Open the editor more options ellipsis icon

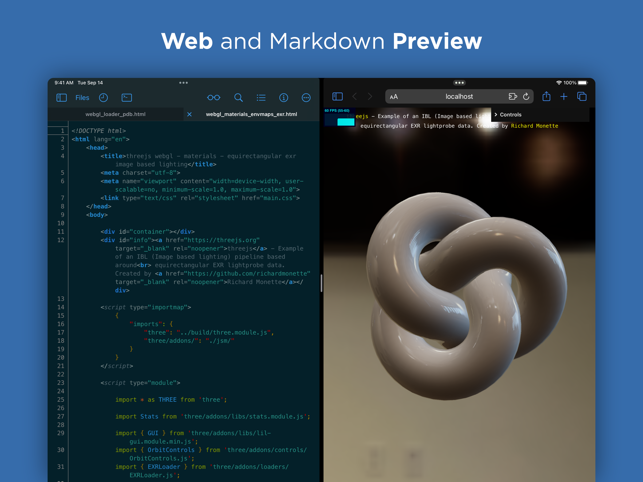click(x=306, y=98)
